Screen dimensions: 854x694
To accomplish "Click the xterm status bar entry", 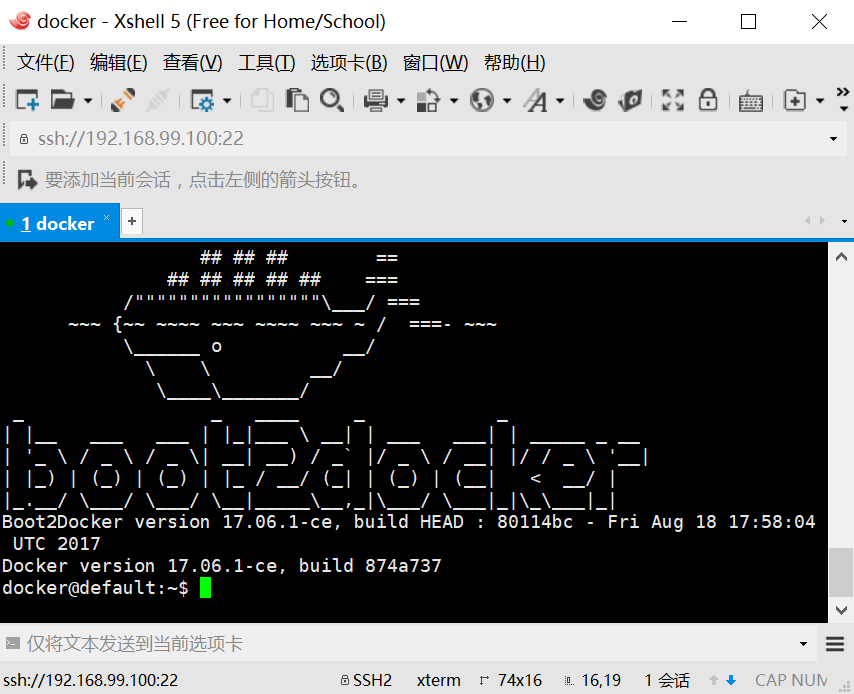I will coord(438,680).
